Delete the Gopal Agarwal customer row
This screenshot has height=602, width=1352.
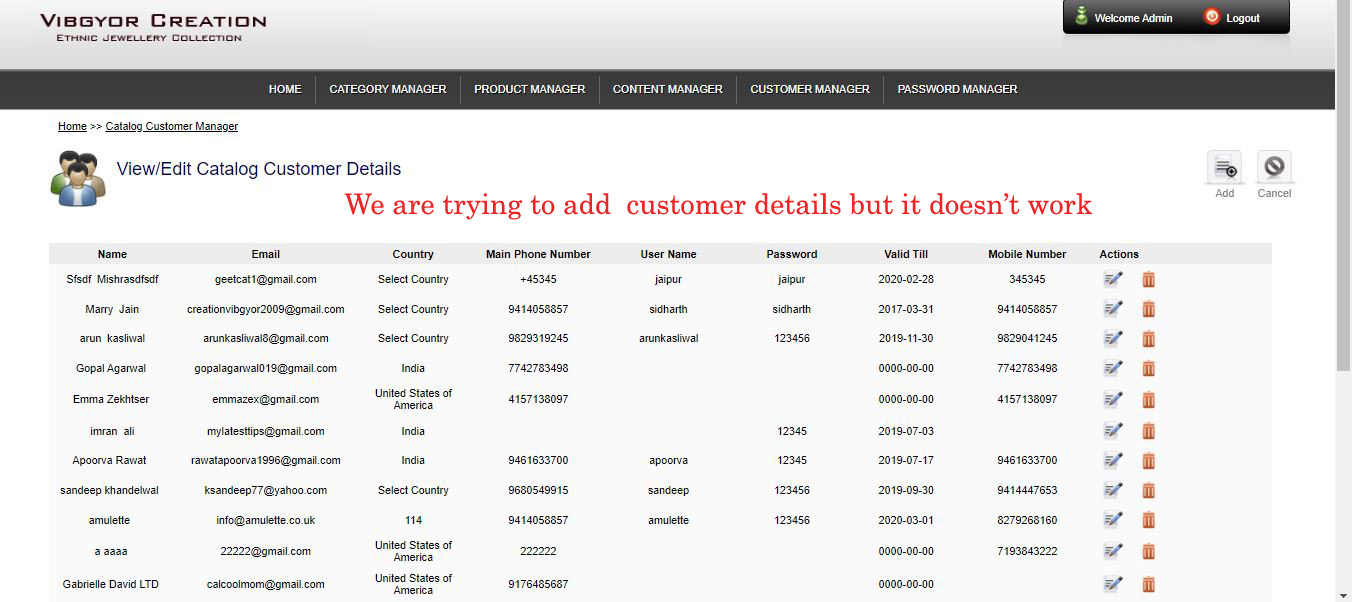(1149, 368)
